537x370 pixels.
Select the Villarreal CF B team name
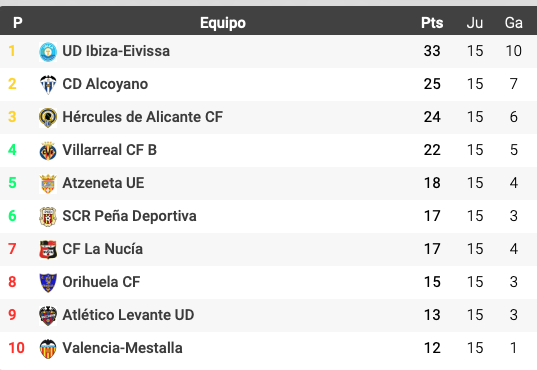[110, 150]
